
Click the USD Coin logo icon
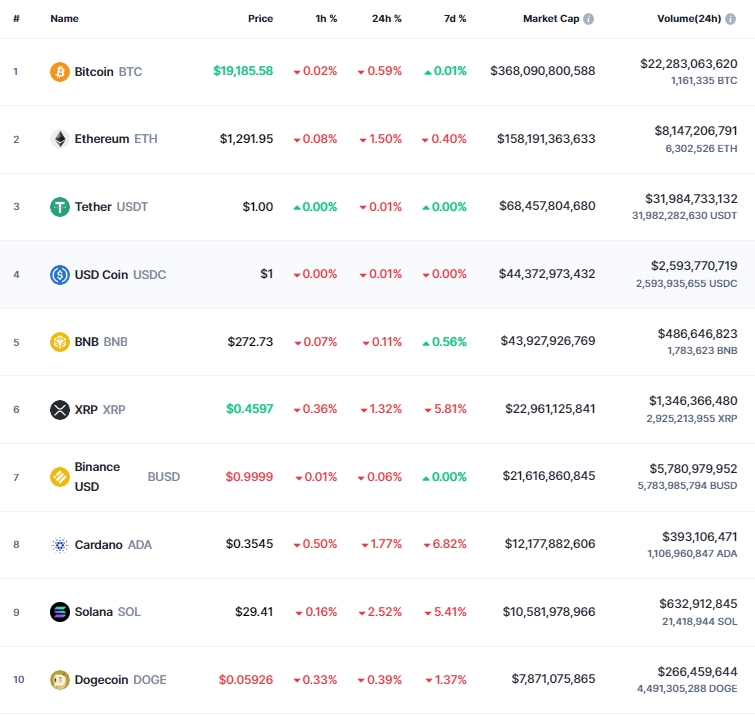pos(60,275)
